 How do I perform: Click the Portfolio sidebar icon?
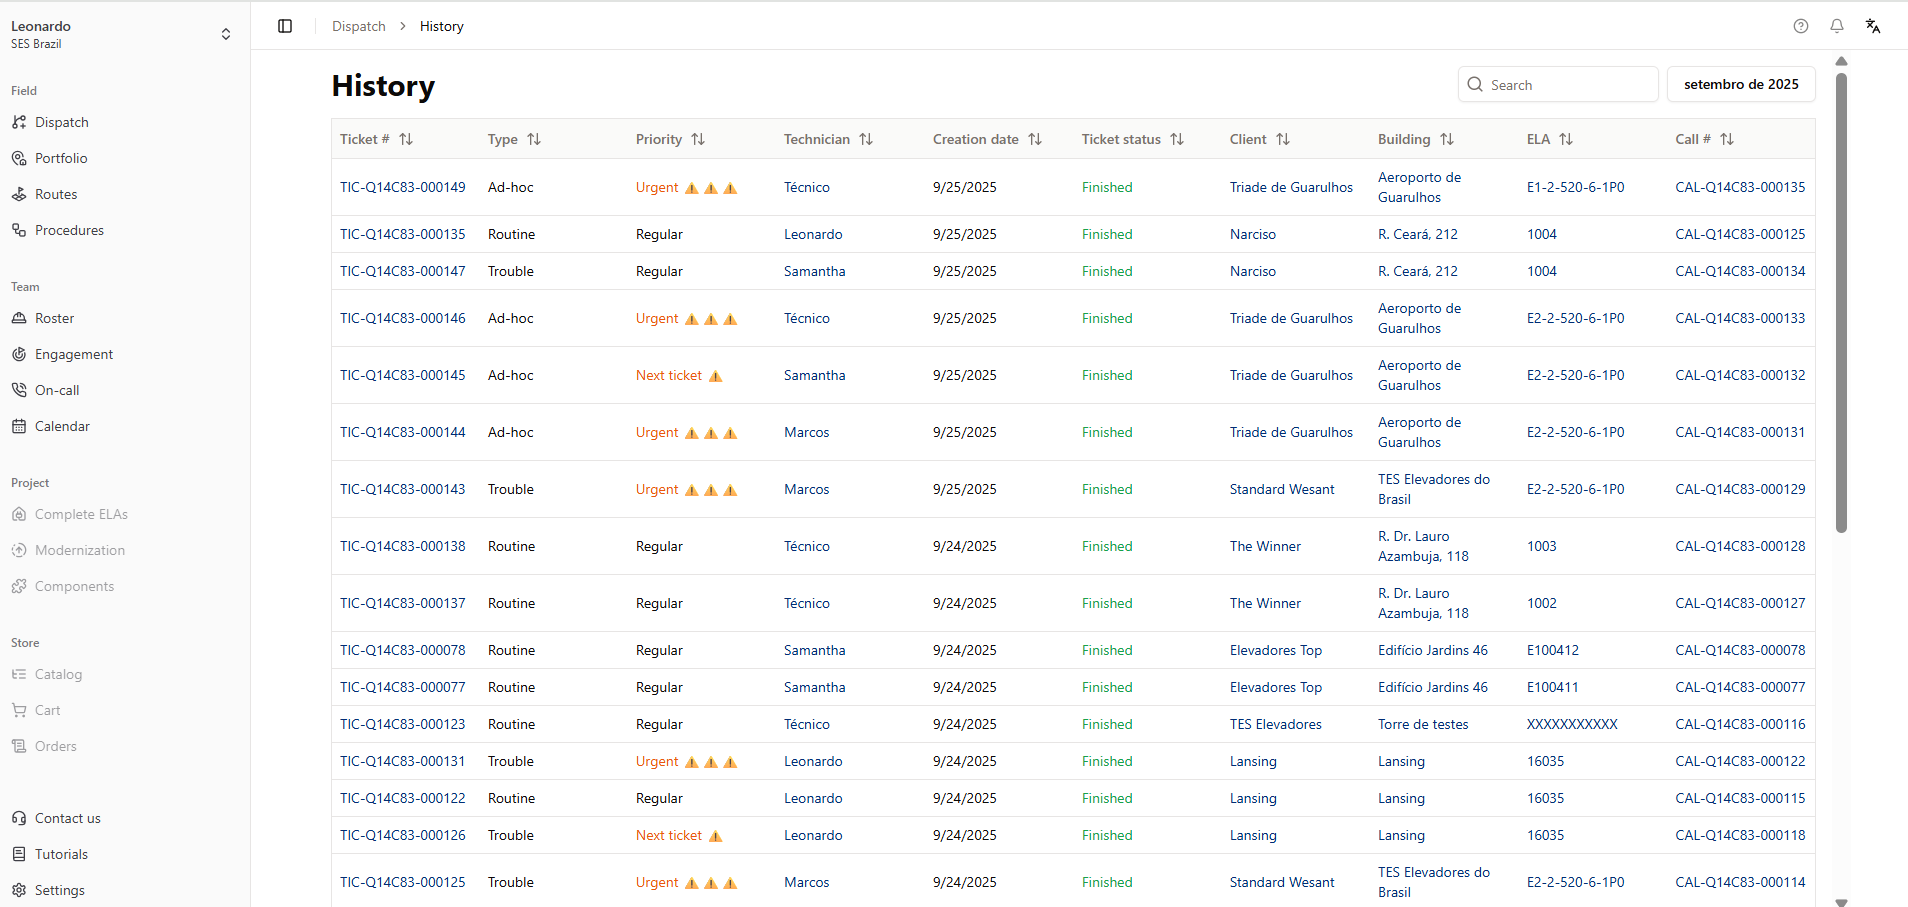(x=19, y=158)
